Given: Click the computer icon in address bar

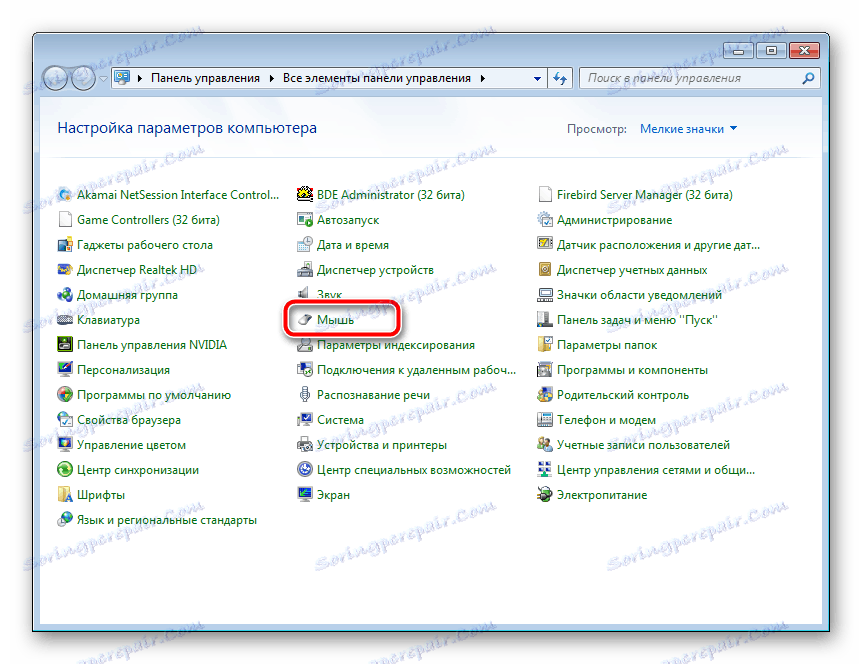Looking at the screenshot, I should pyautogui.click(x=122, y=78).
